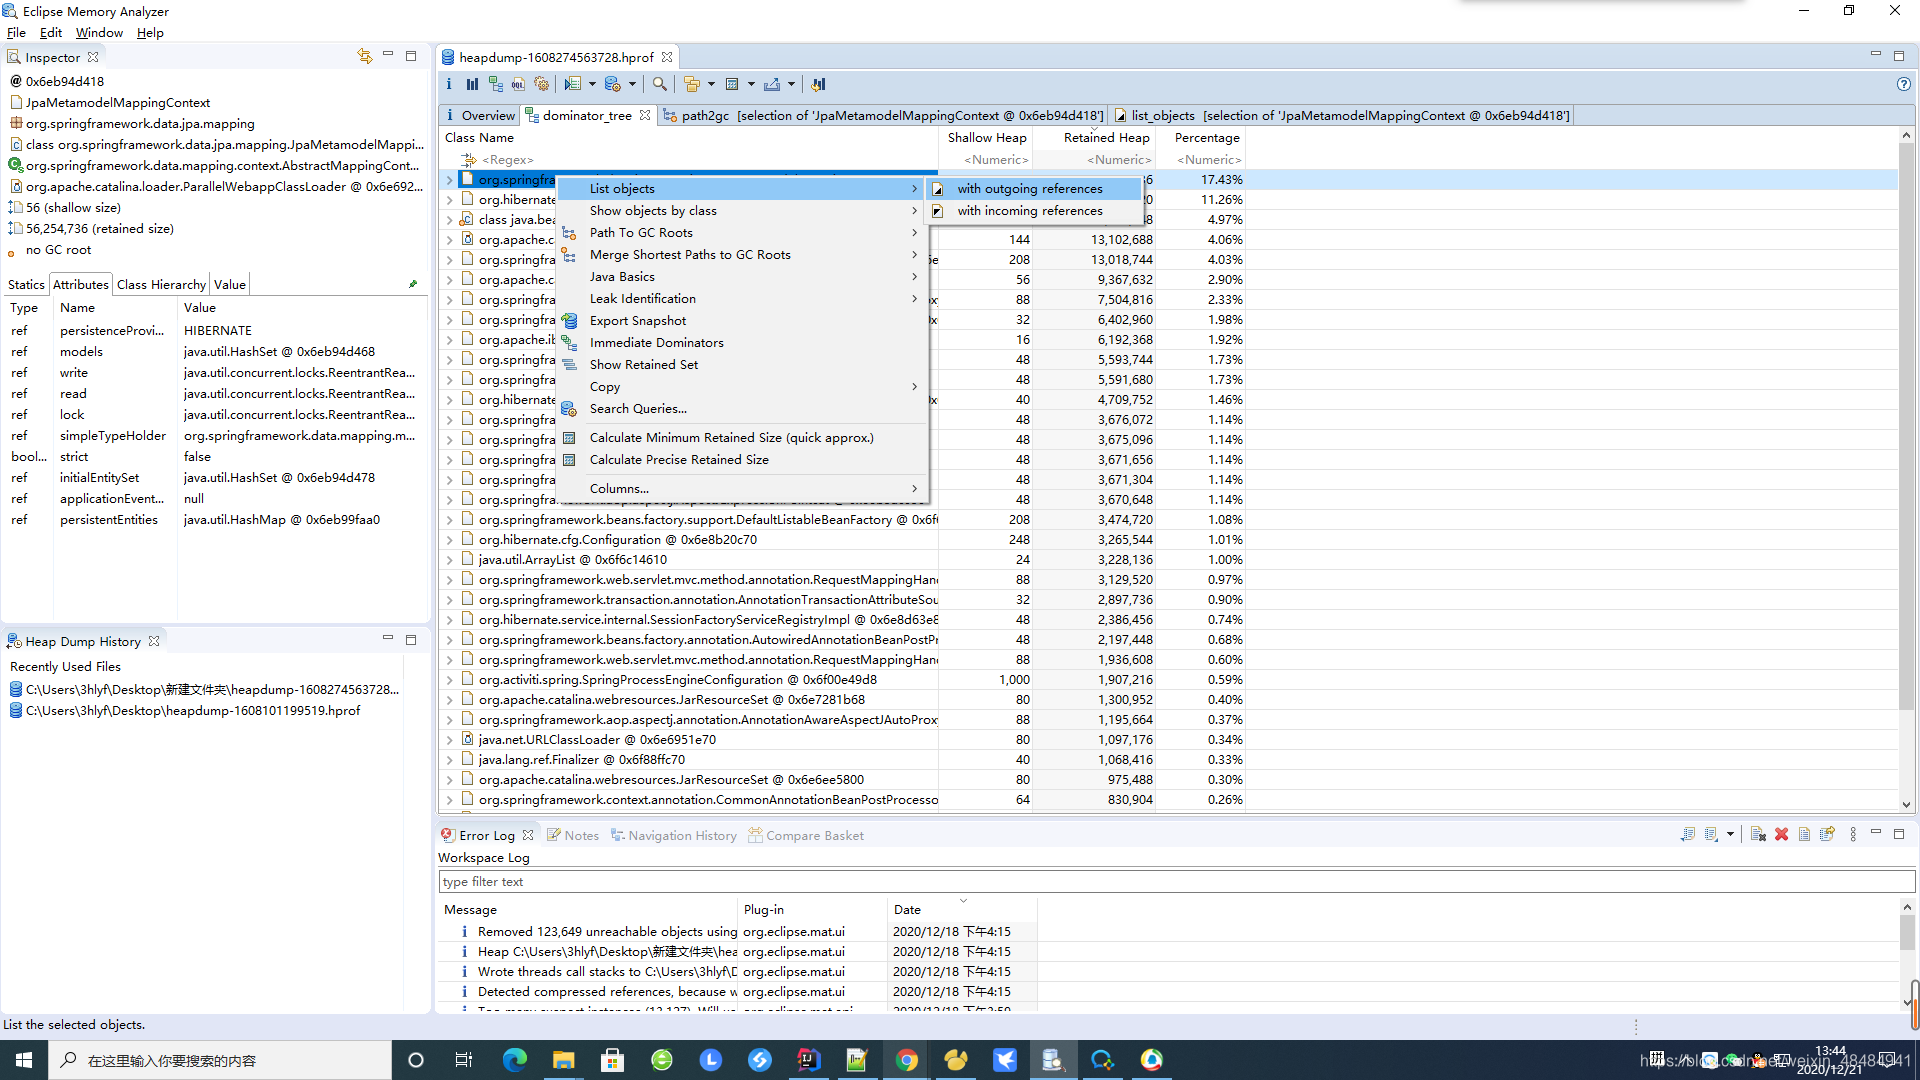Open the OQL query editor
This screenshot has width=1920, height=1080.
coord(518,84)
